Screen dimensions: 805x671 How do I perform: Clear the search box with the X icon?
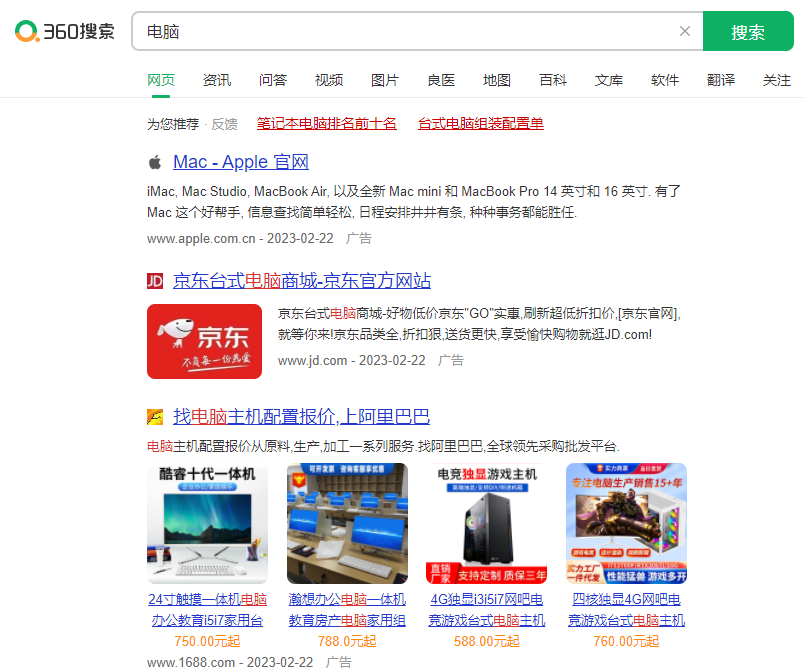pos(685,31)
